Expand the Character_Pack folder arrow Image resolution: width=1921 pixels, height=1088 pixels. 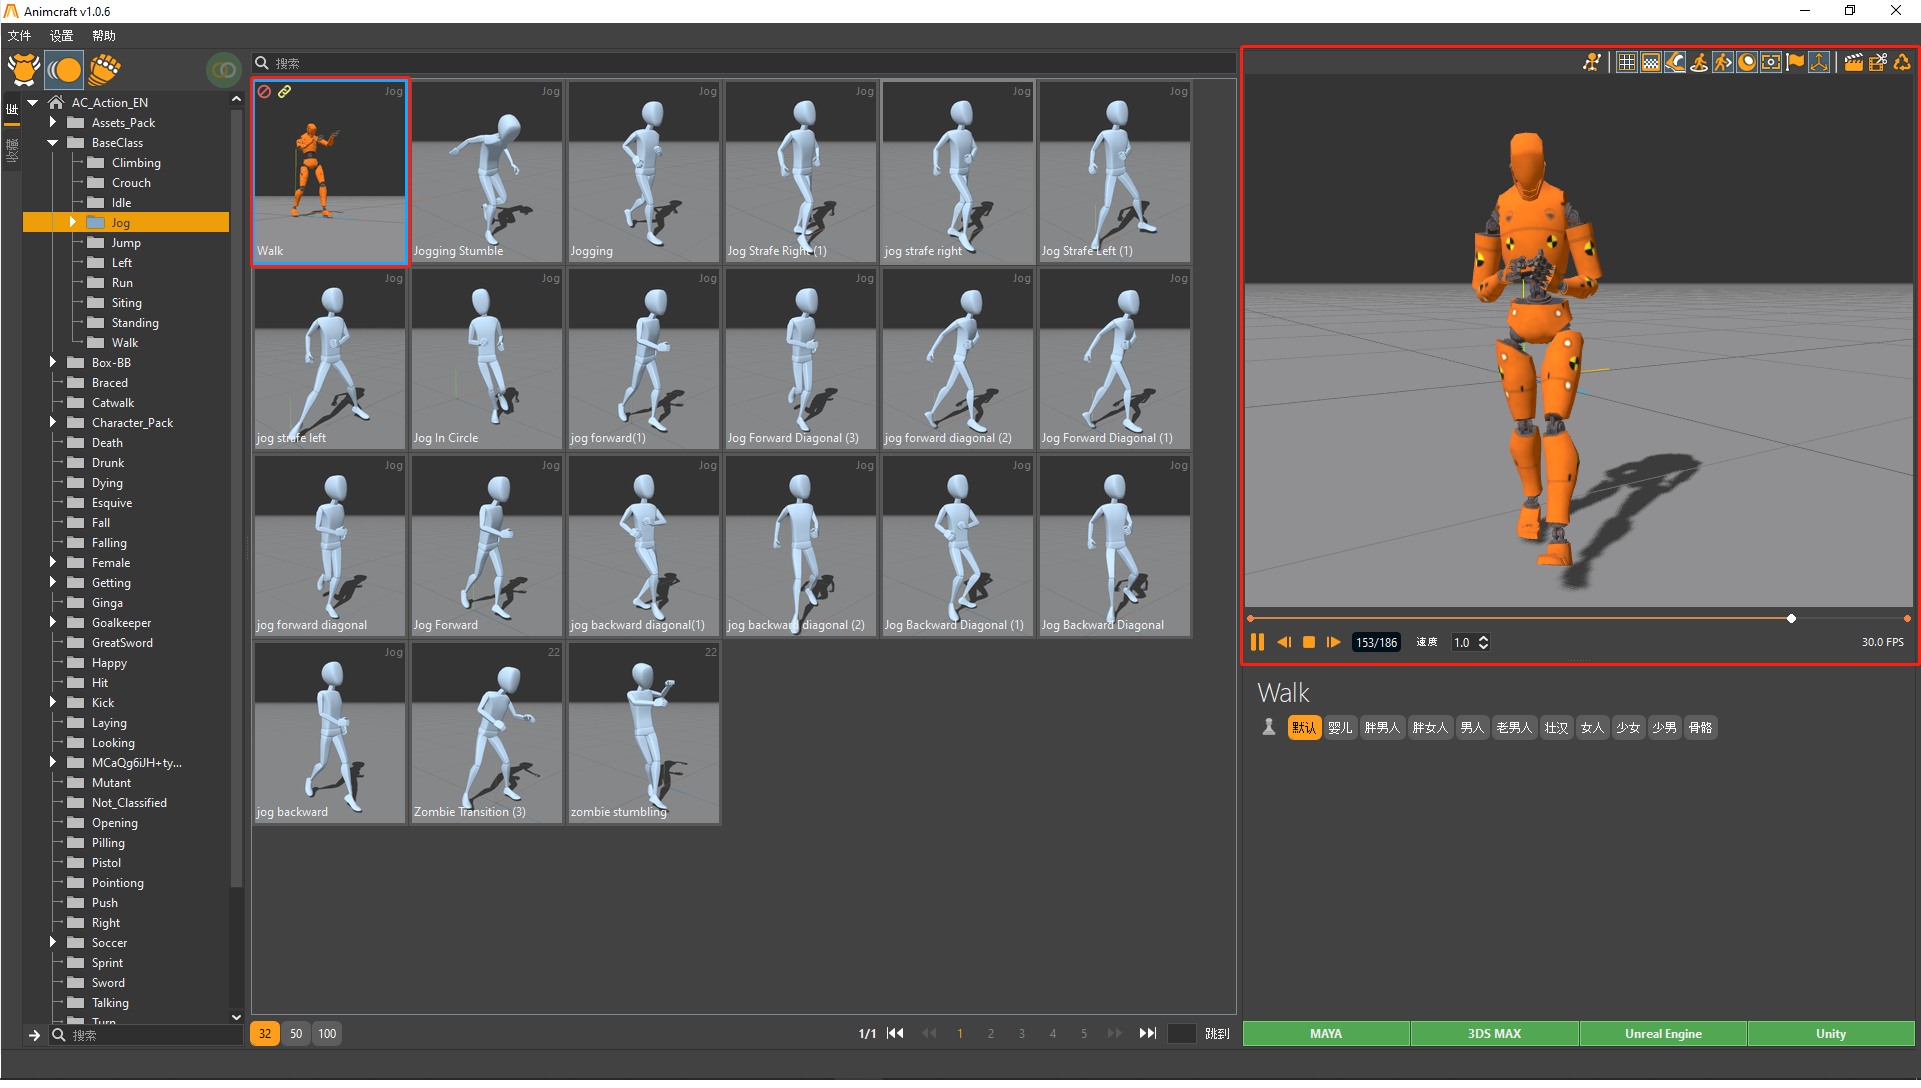(53, 423)
